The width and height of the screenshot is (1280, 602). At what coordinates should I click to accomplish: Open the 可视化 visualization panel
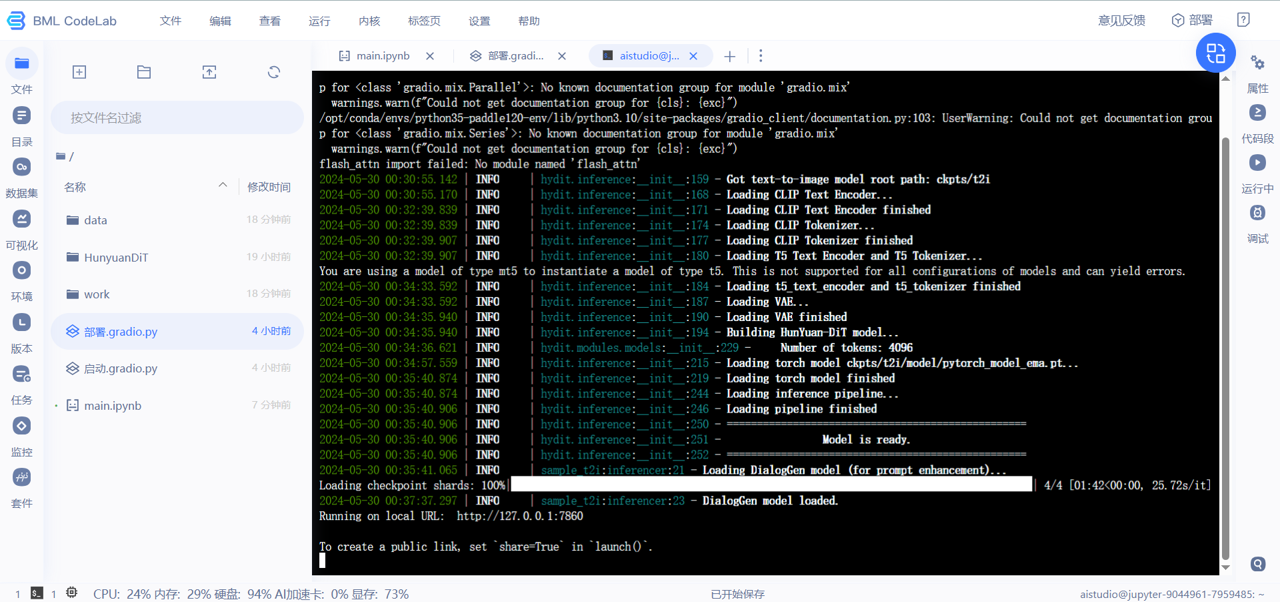tap(21, 229)
